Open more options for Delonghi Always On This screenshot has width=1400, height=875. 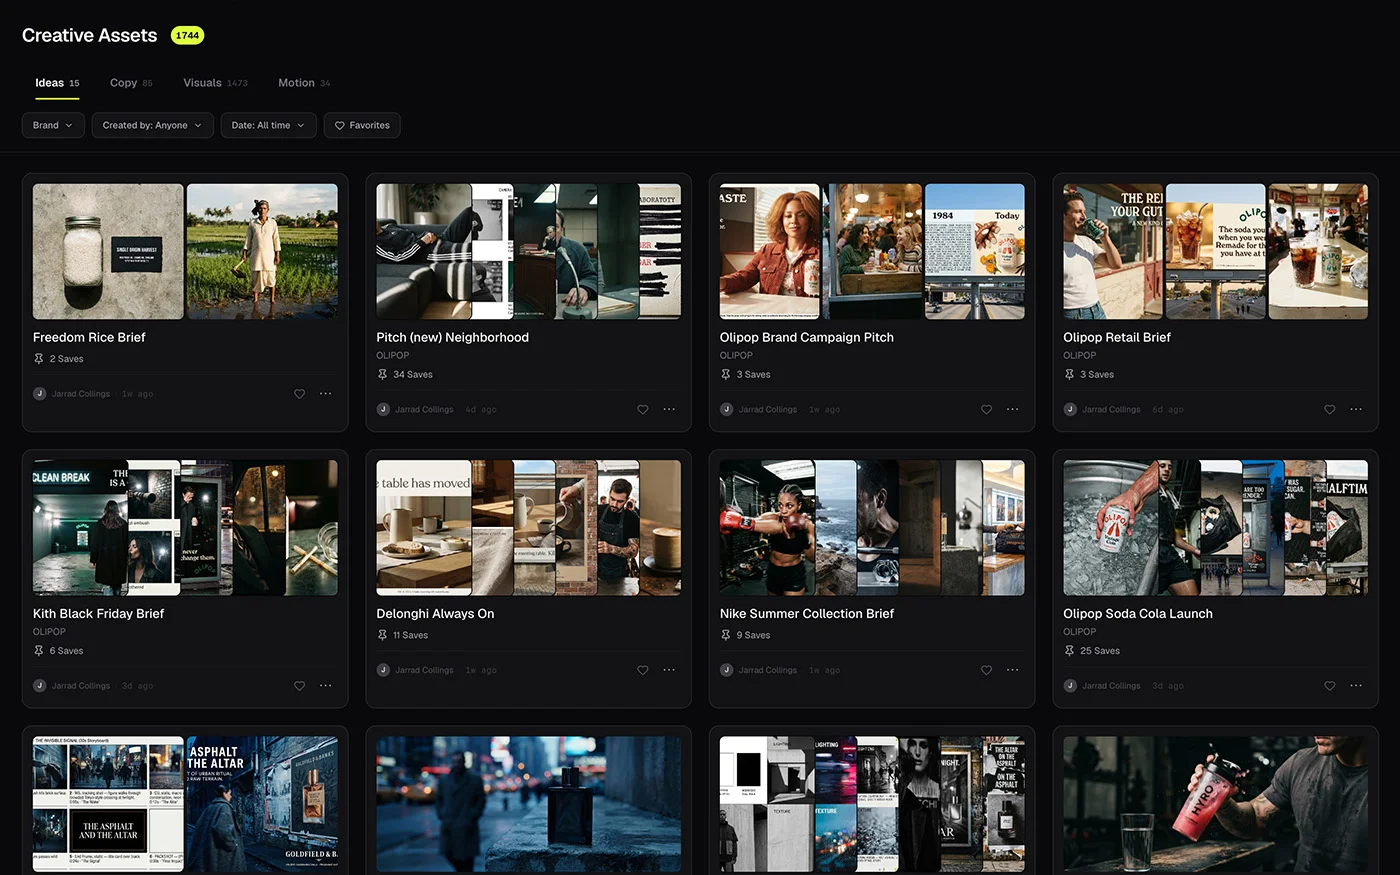[669, 670]
